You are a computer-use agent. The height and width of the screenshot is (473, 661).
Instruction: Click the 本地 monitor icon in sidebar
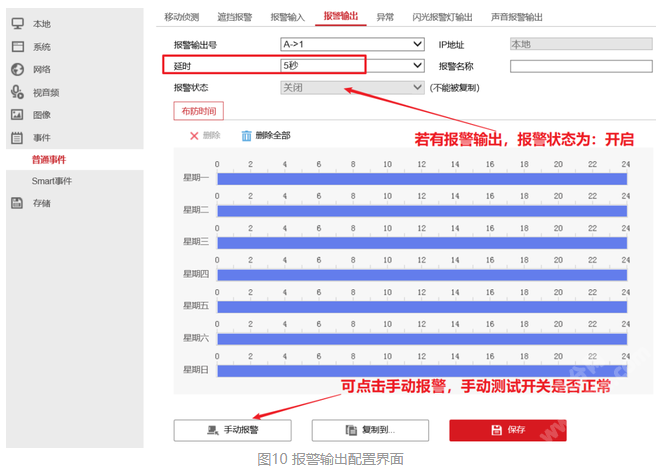17,23
